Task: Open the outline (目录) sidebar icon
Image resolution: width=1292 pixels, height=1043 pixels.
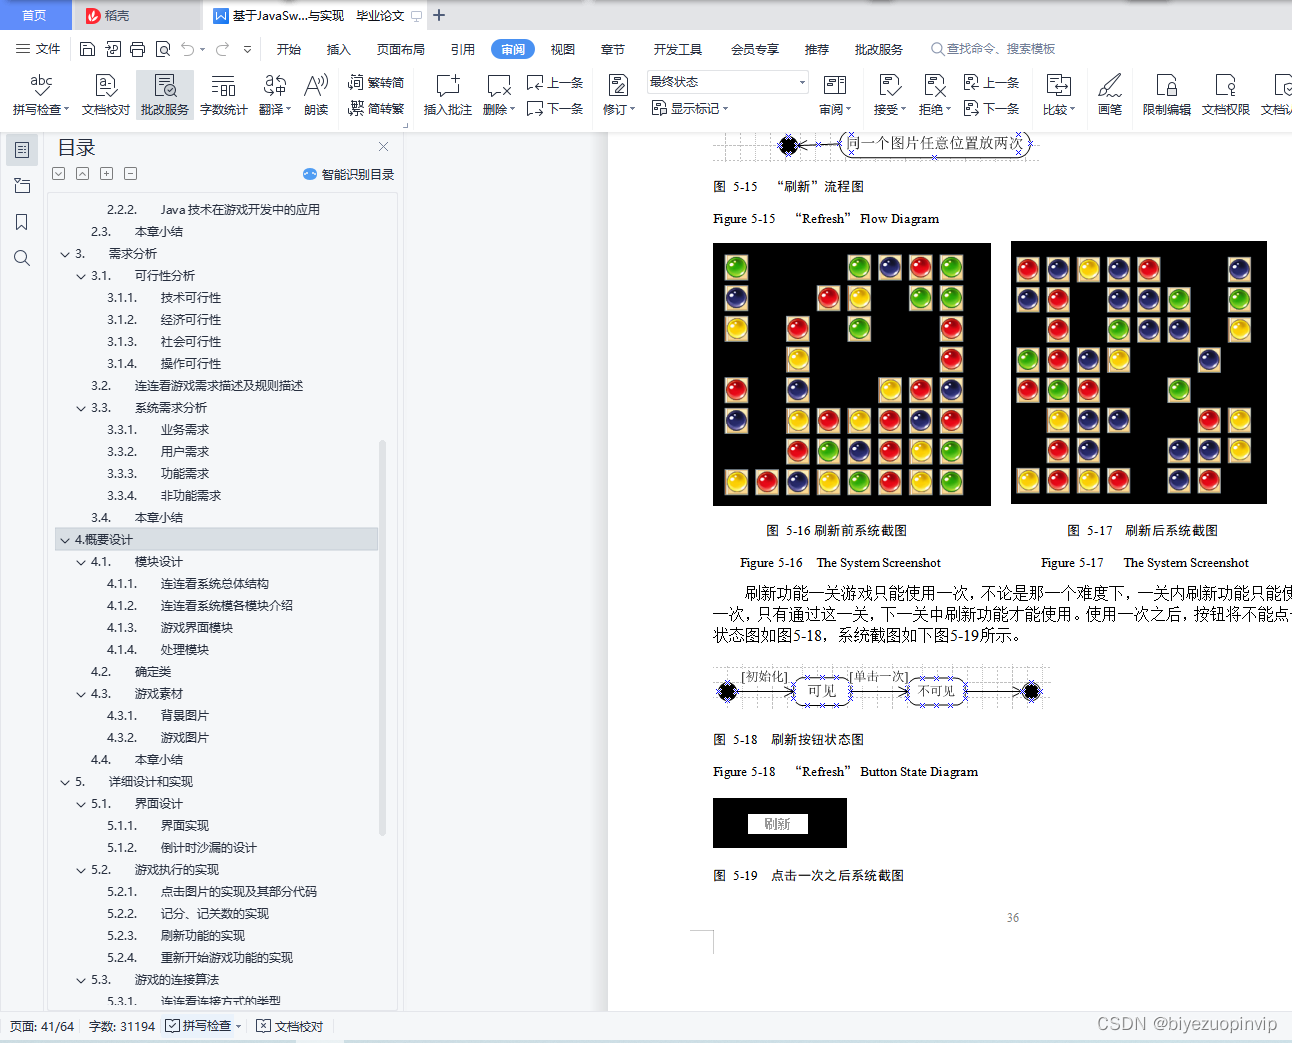Action: (x=21, y=150)
